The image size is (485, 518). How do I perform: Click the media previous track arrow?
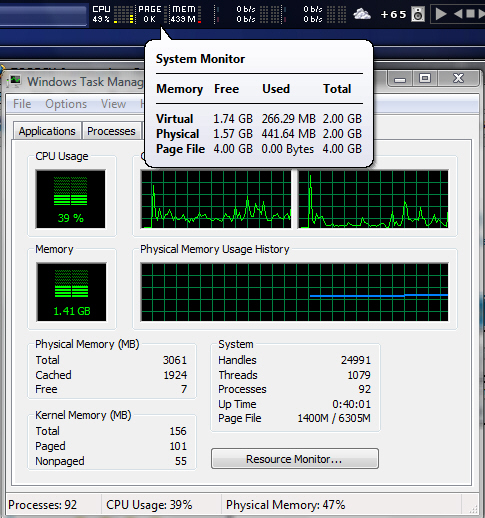pyautogui.click(x=459, y=14)
